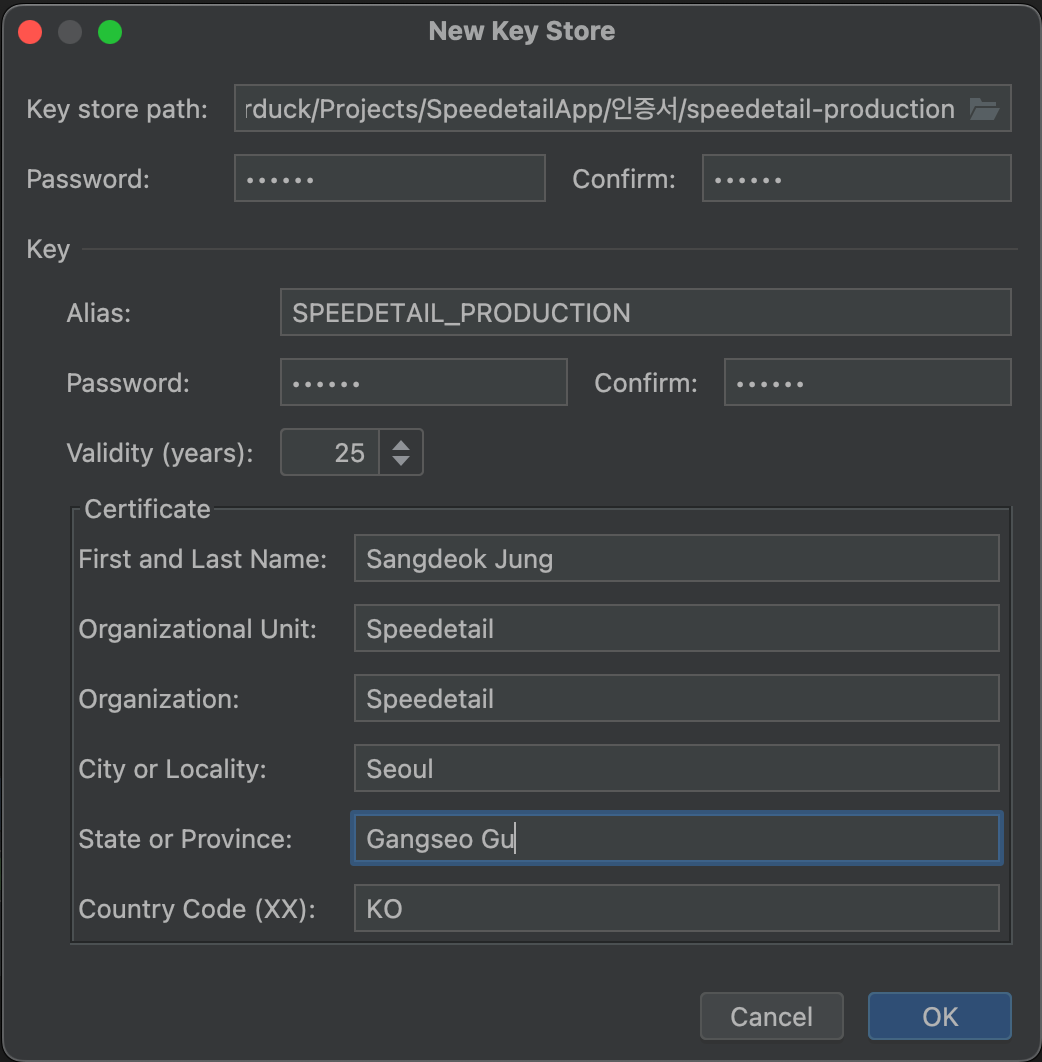Click the 'Country Code (XX):' label
Viewport: 1042px width, 1062px height.
click(x=197, y=909)
